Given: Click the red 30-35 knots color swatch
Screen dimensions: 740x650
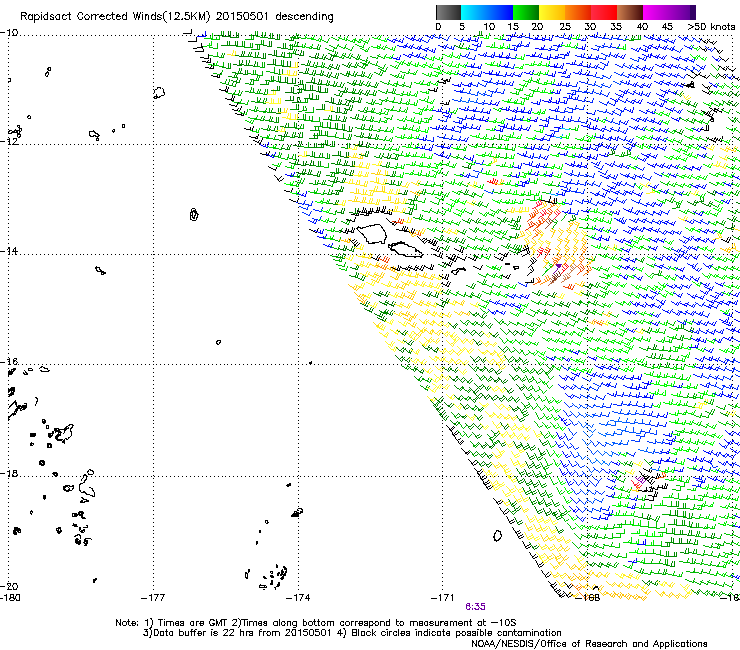Looking at the screenshot, I should (604, 12).
